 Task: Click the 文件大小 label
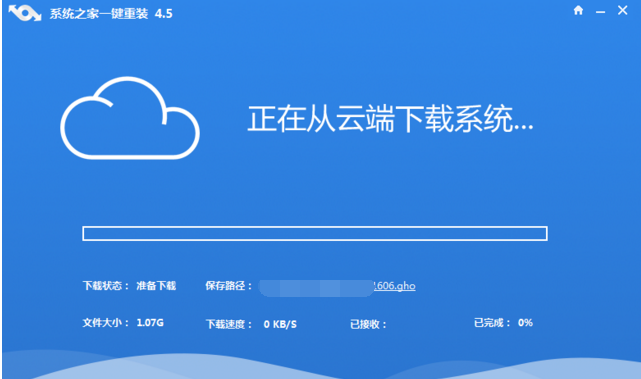[x=106, y=323]
